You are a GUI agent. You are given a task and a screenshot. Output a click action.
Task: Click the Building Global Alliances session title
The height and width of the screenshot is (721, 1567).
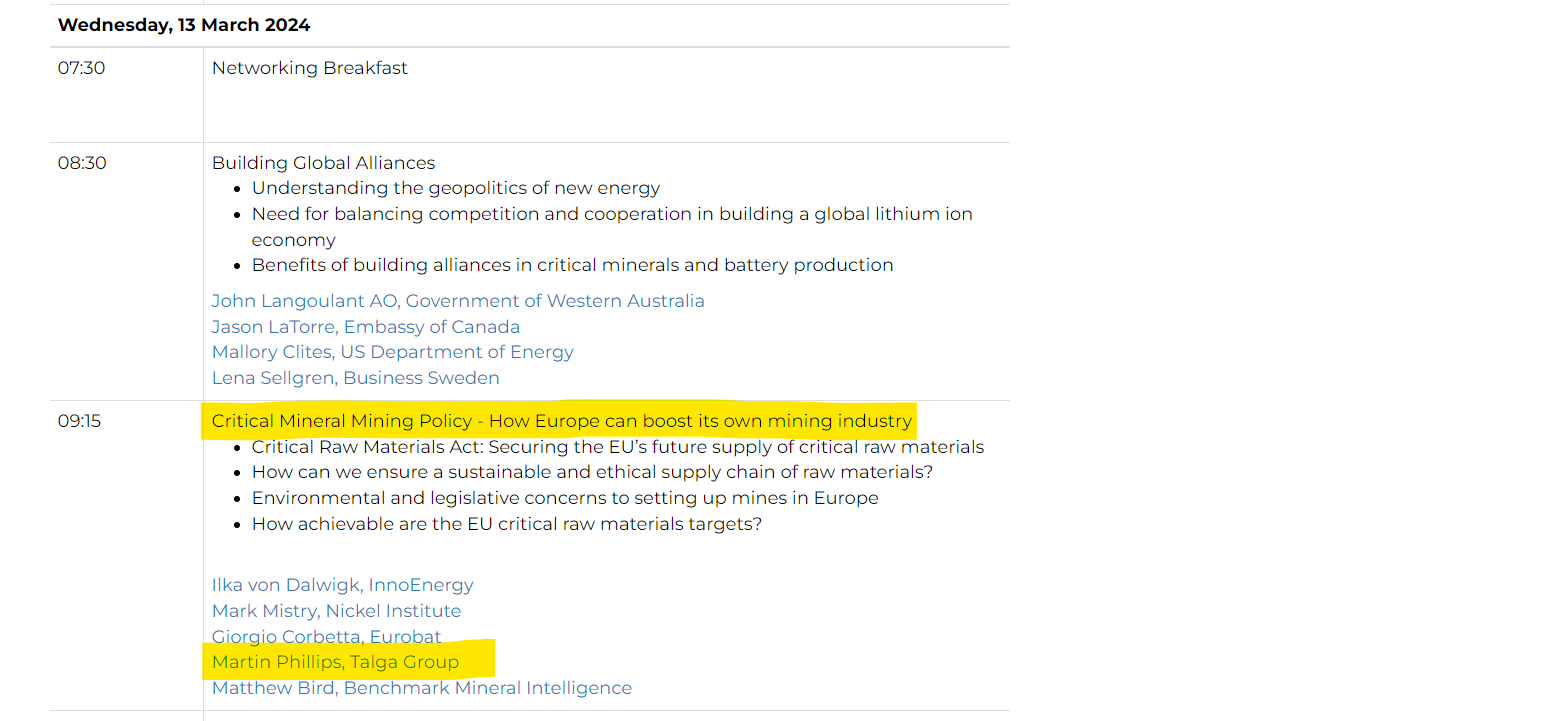(x=324, y=163)
